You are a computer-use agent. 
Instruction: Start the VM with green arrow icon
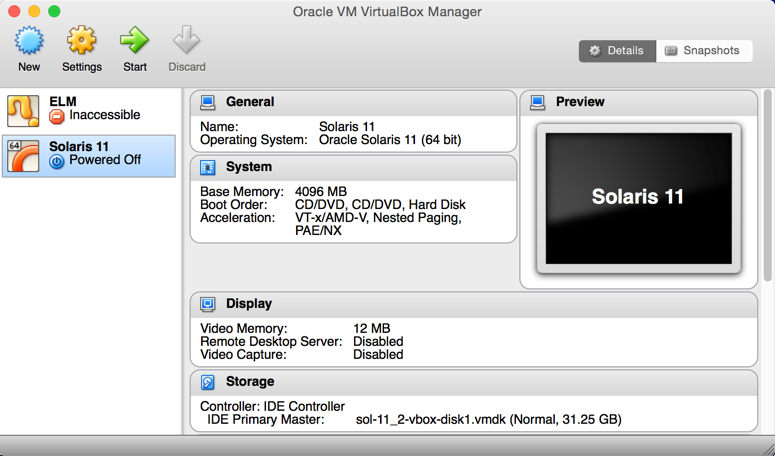(x=134, y=40)
